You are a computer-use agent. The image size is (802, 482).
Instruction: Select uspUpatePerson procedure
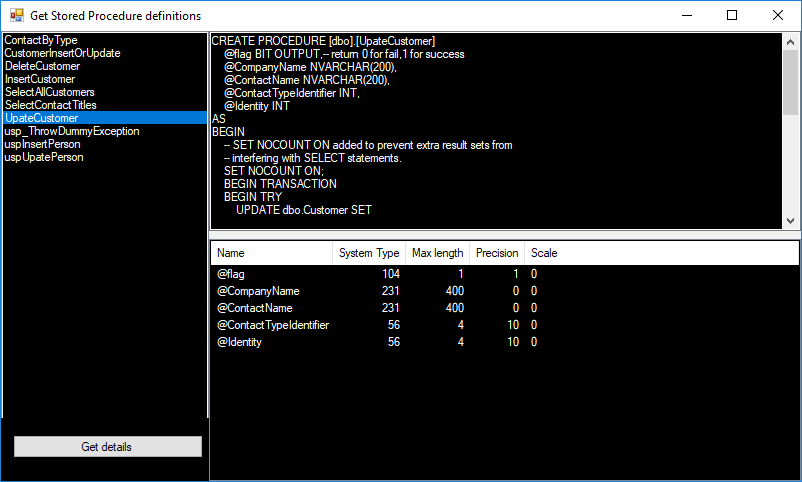click(x=105, y=157)
